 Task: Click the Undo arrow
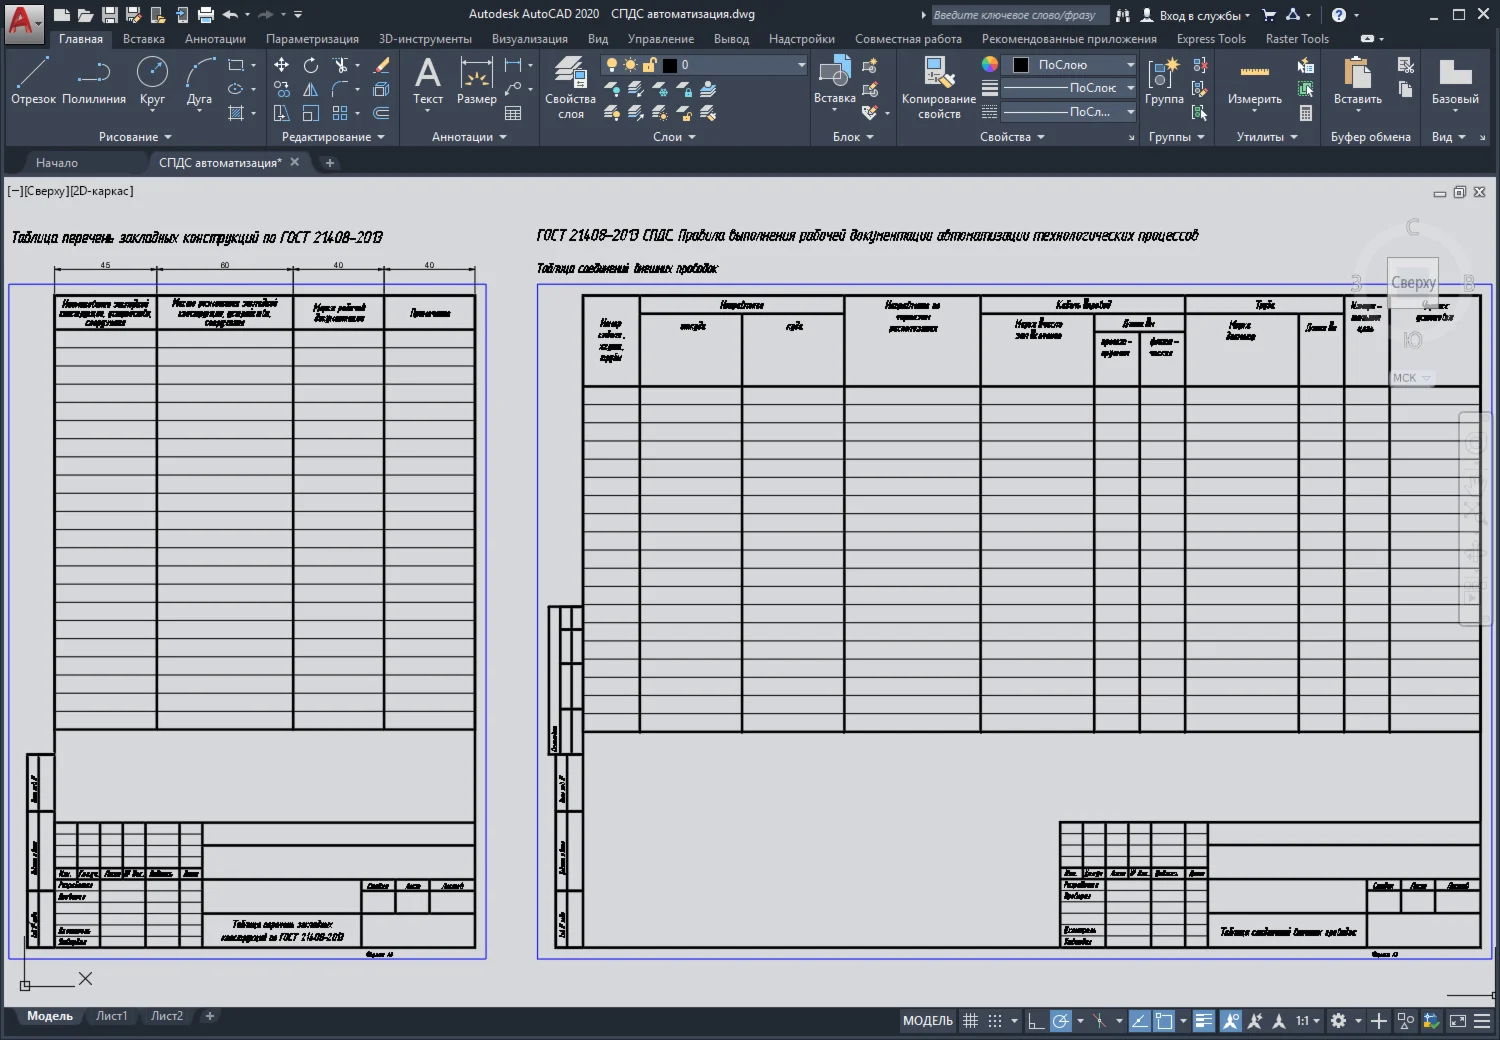[230, 14]
